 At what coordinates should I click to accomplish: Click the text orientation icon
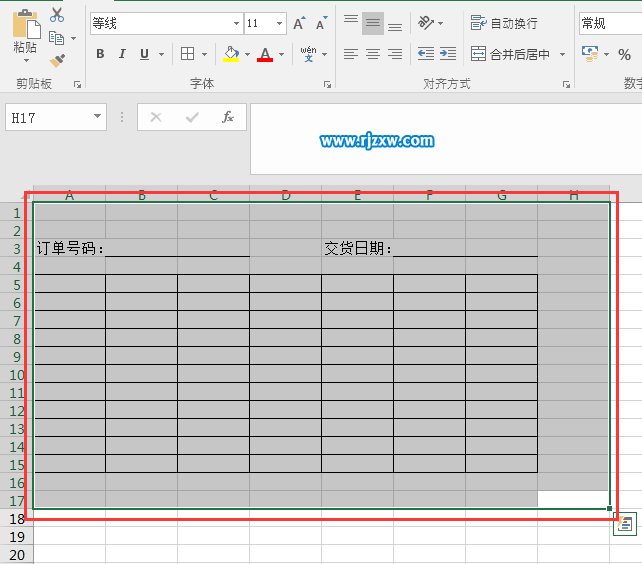tap(426, 23)
